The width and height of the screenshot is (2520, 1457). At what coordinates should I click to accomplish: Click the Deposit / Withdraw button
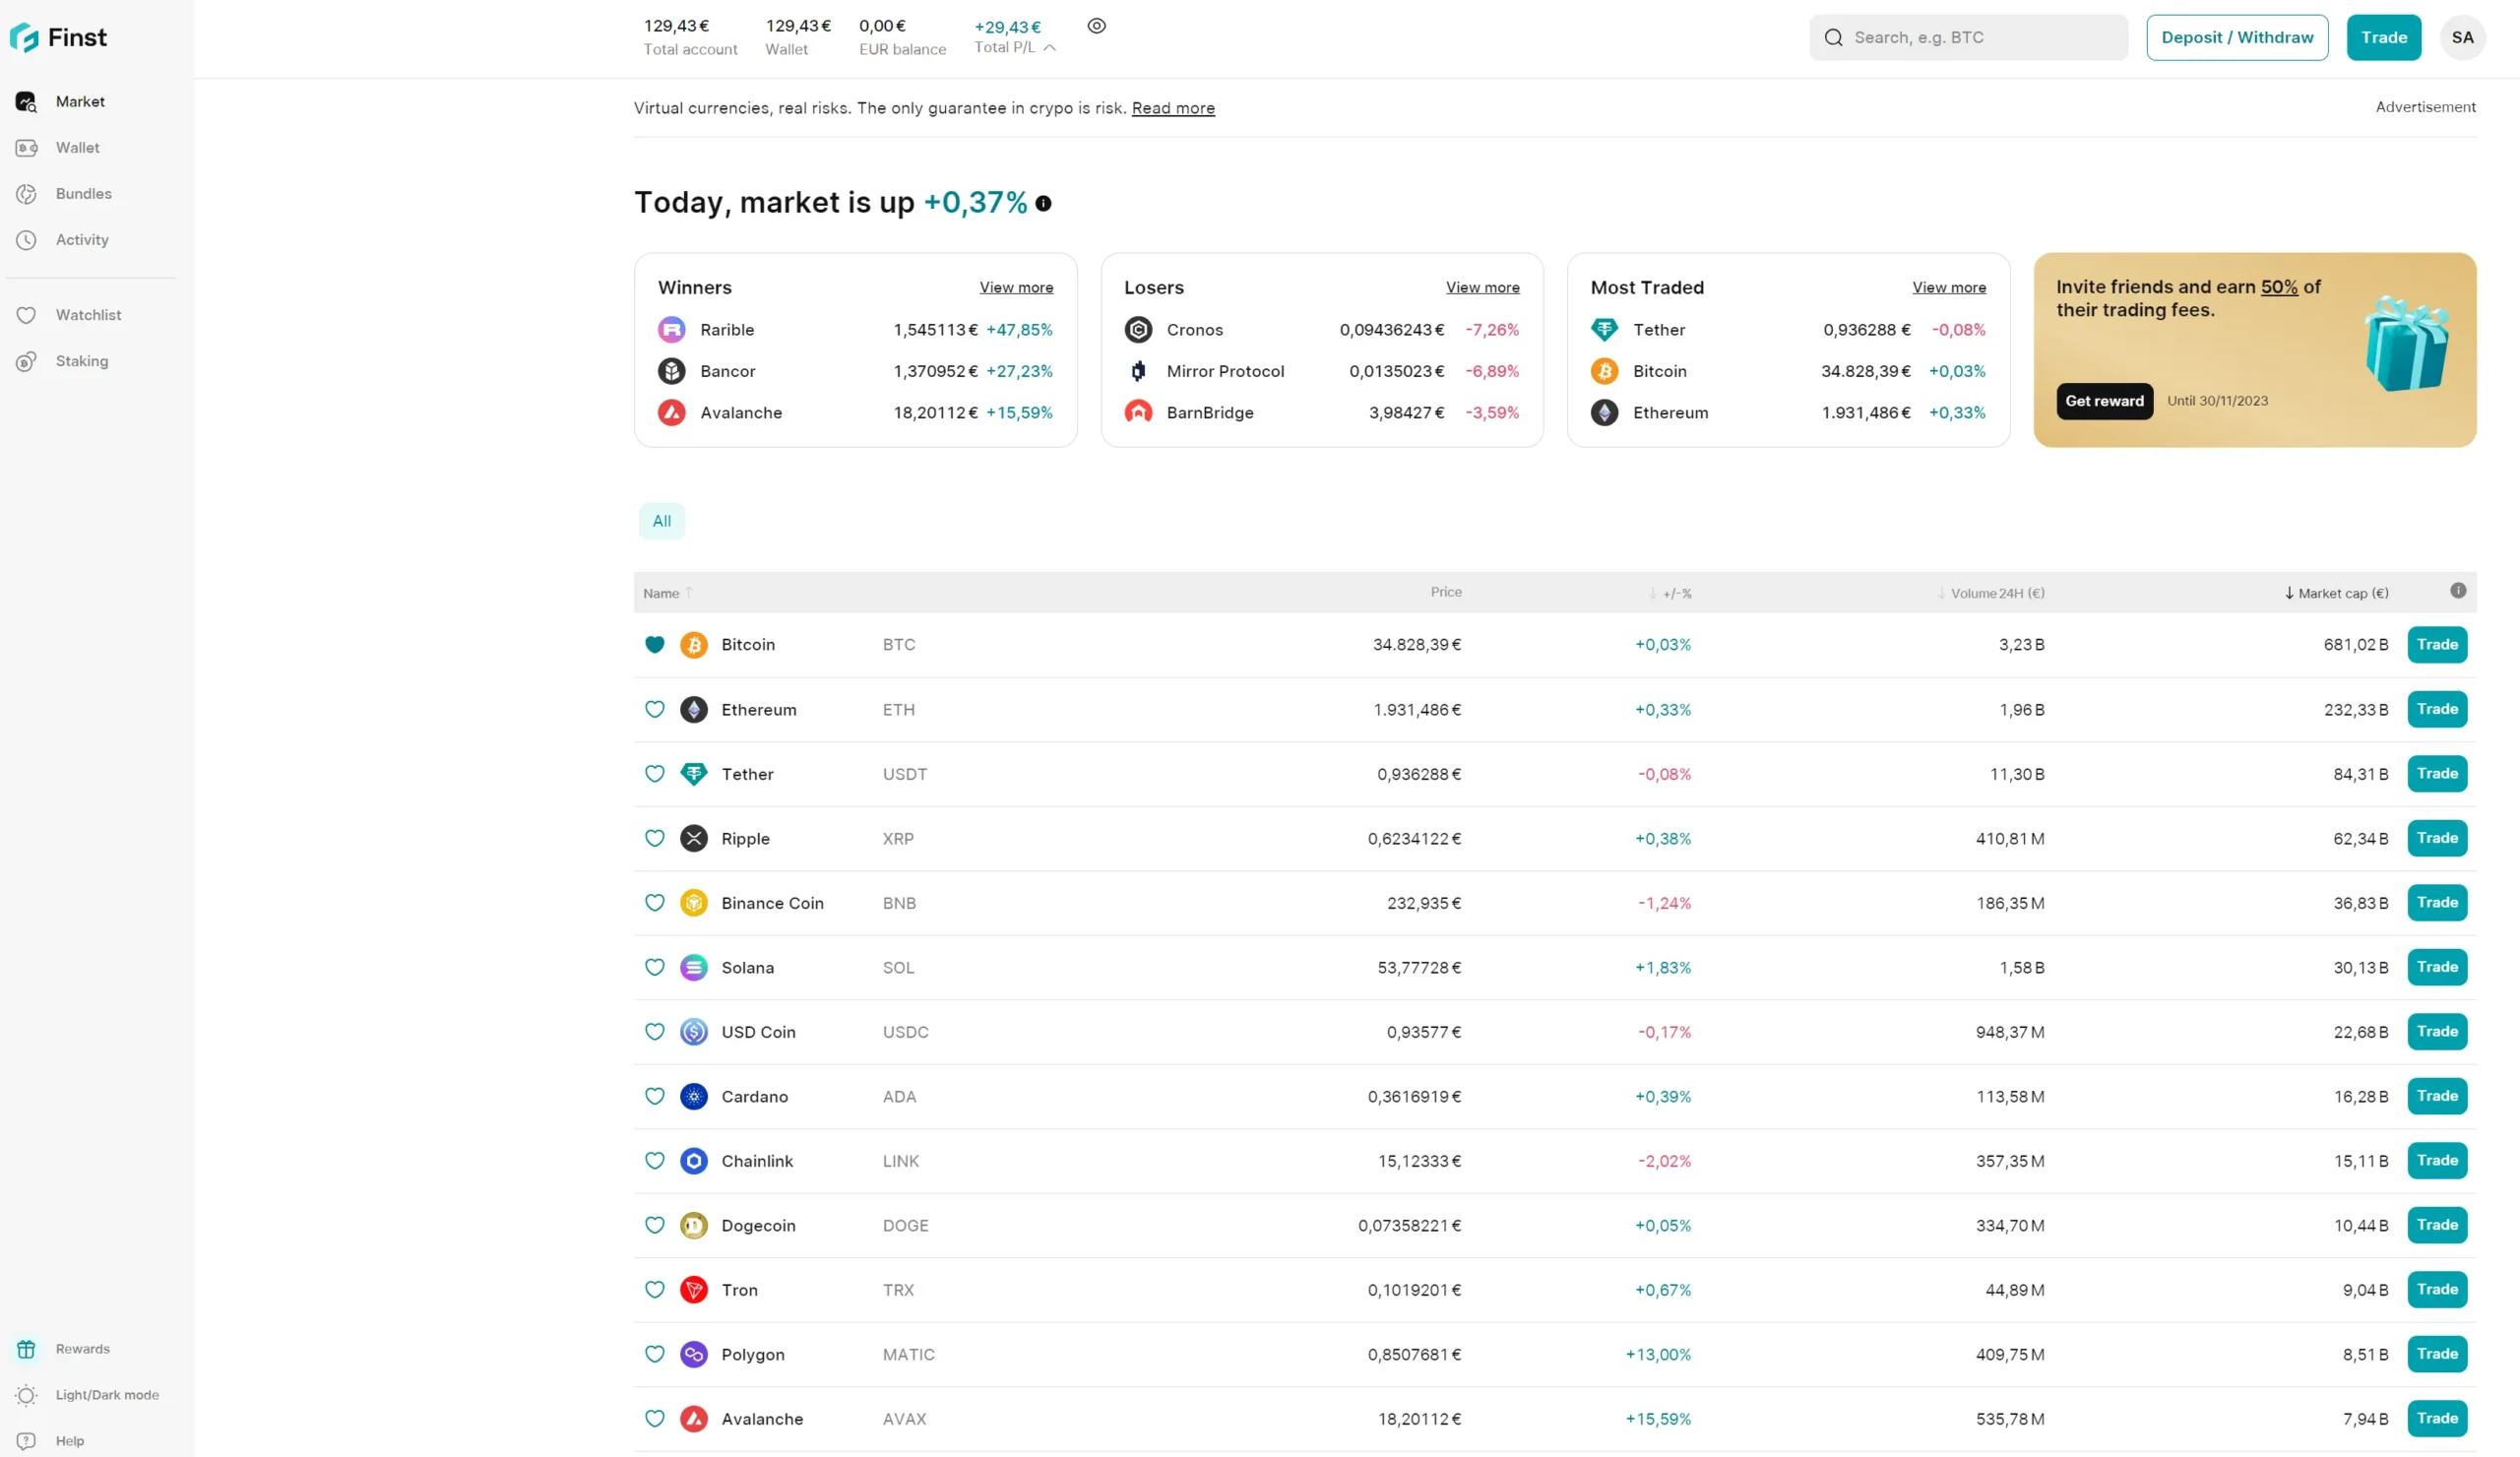(2237, 38)
